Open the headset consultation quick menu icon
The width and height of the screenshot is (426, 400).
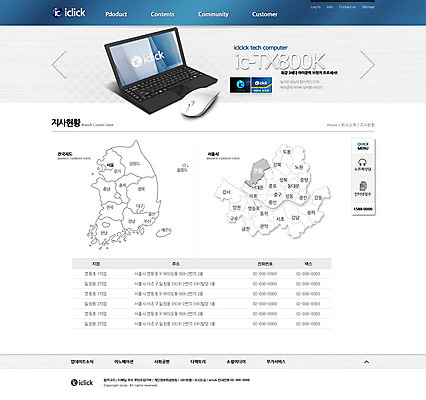(x=363, y=165)
